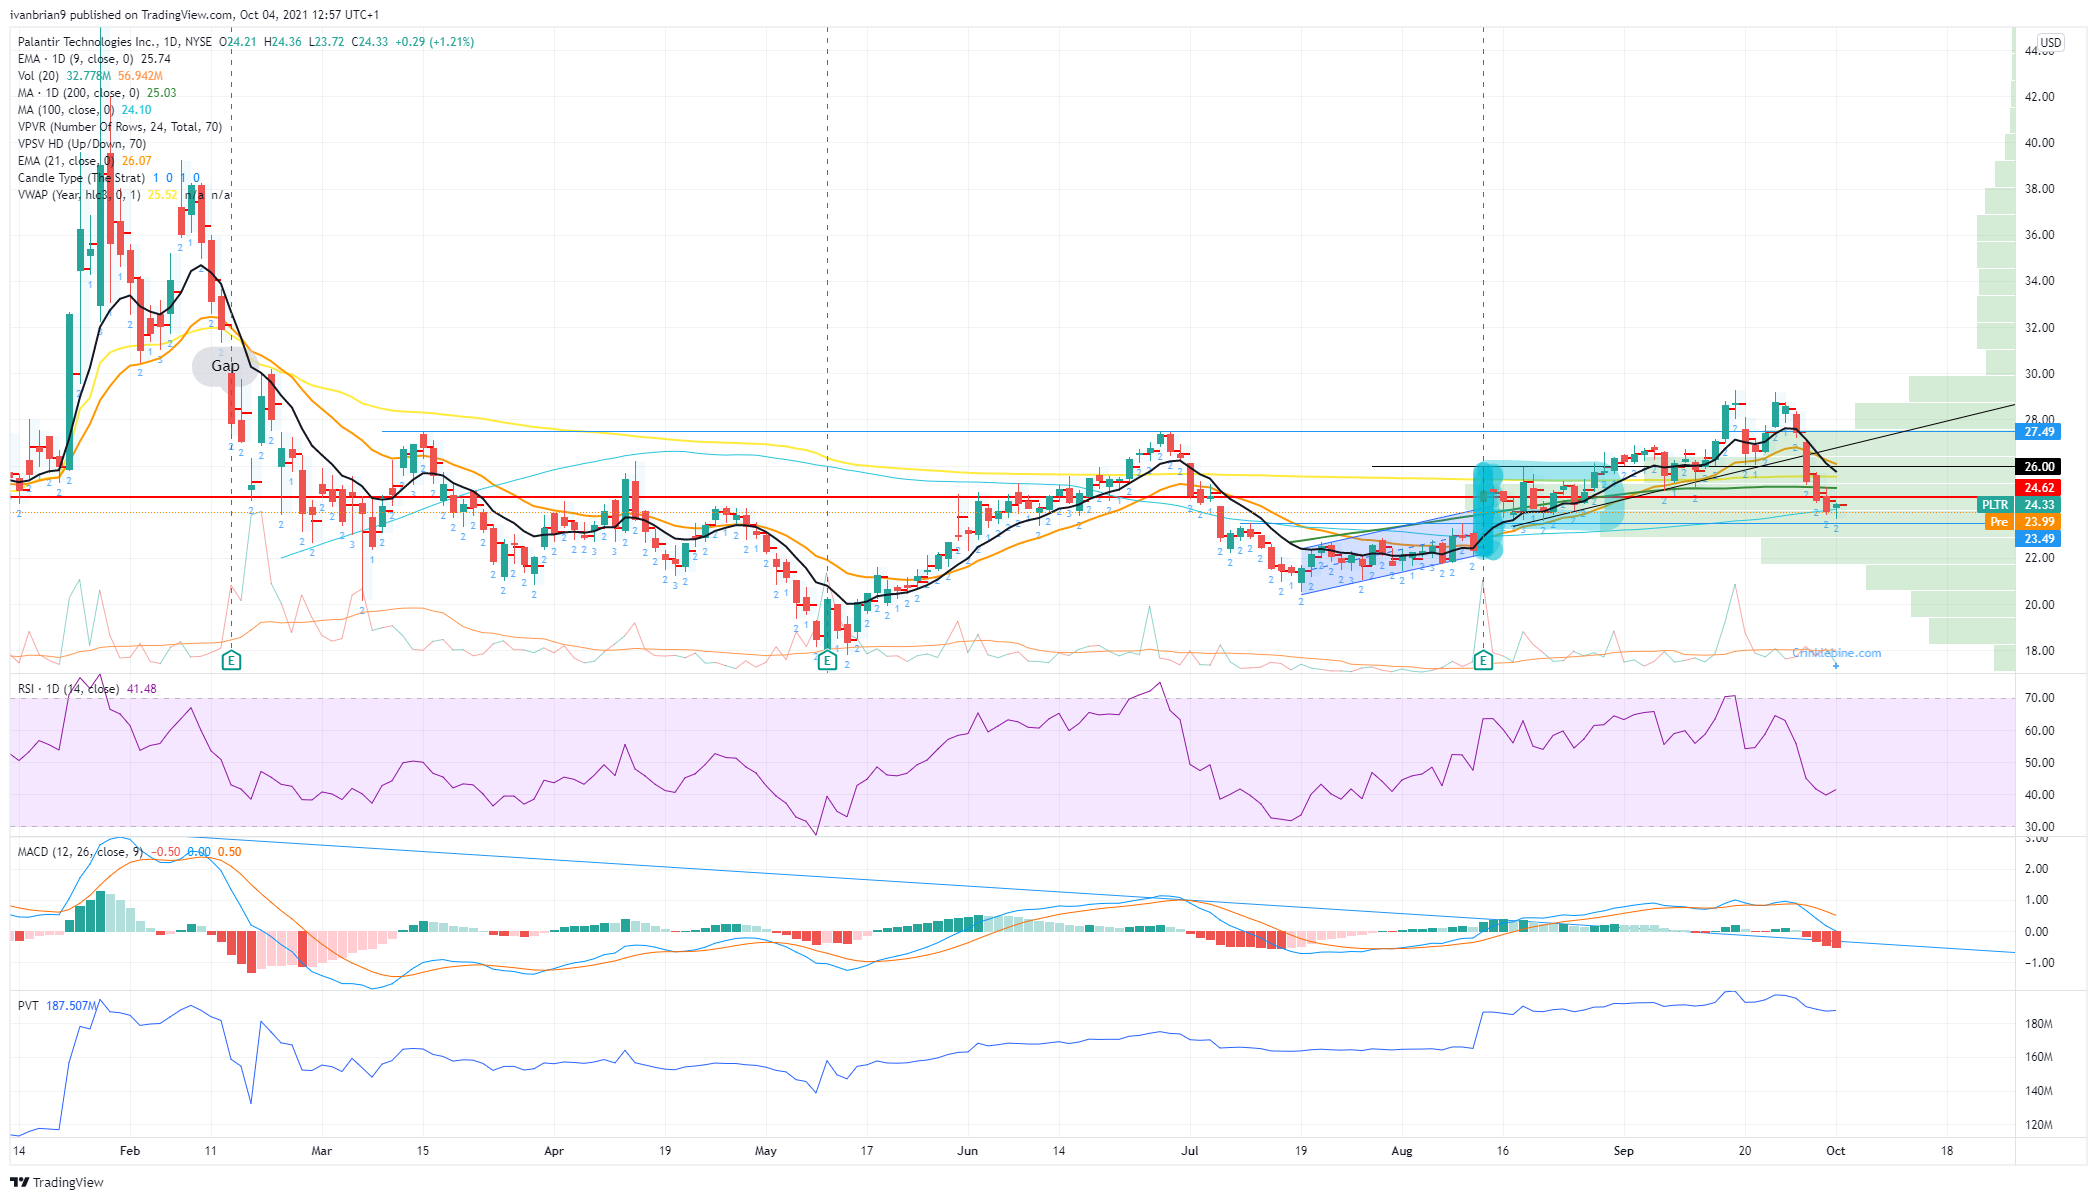Click the red 24.62 price label
2097x1200 pixels.
click(x=2038, y=488)
